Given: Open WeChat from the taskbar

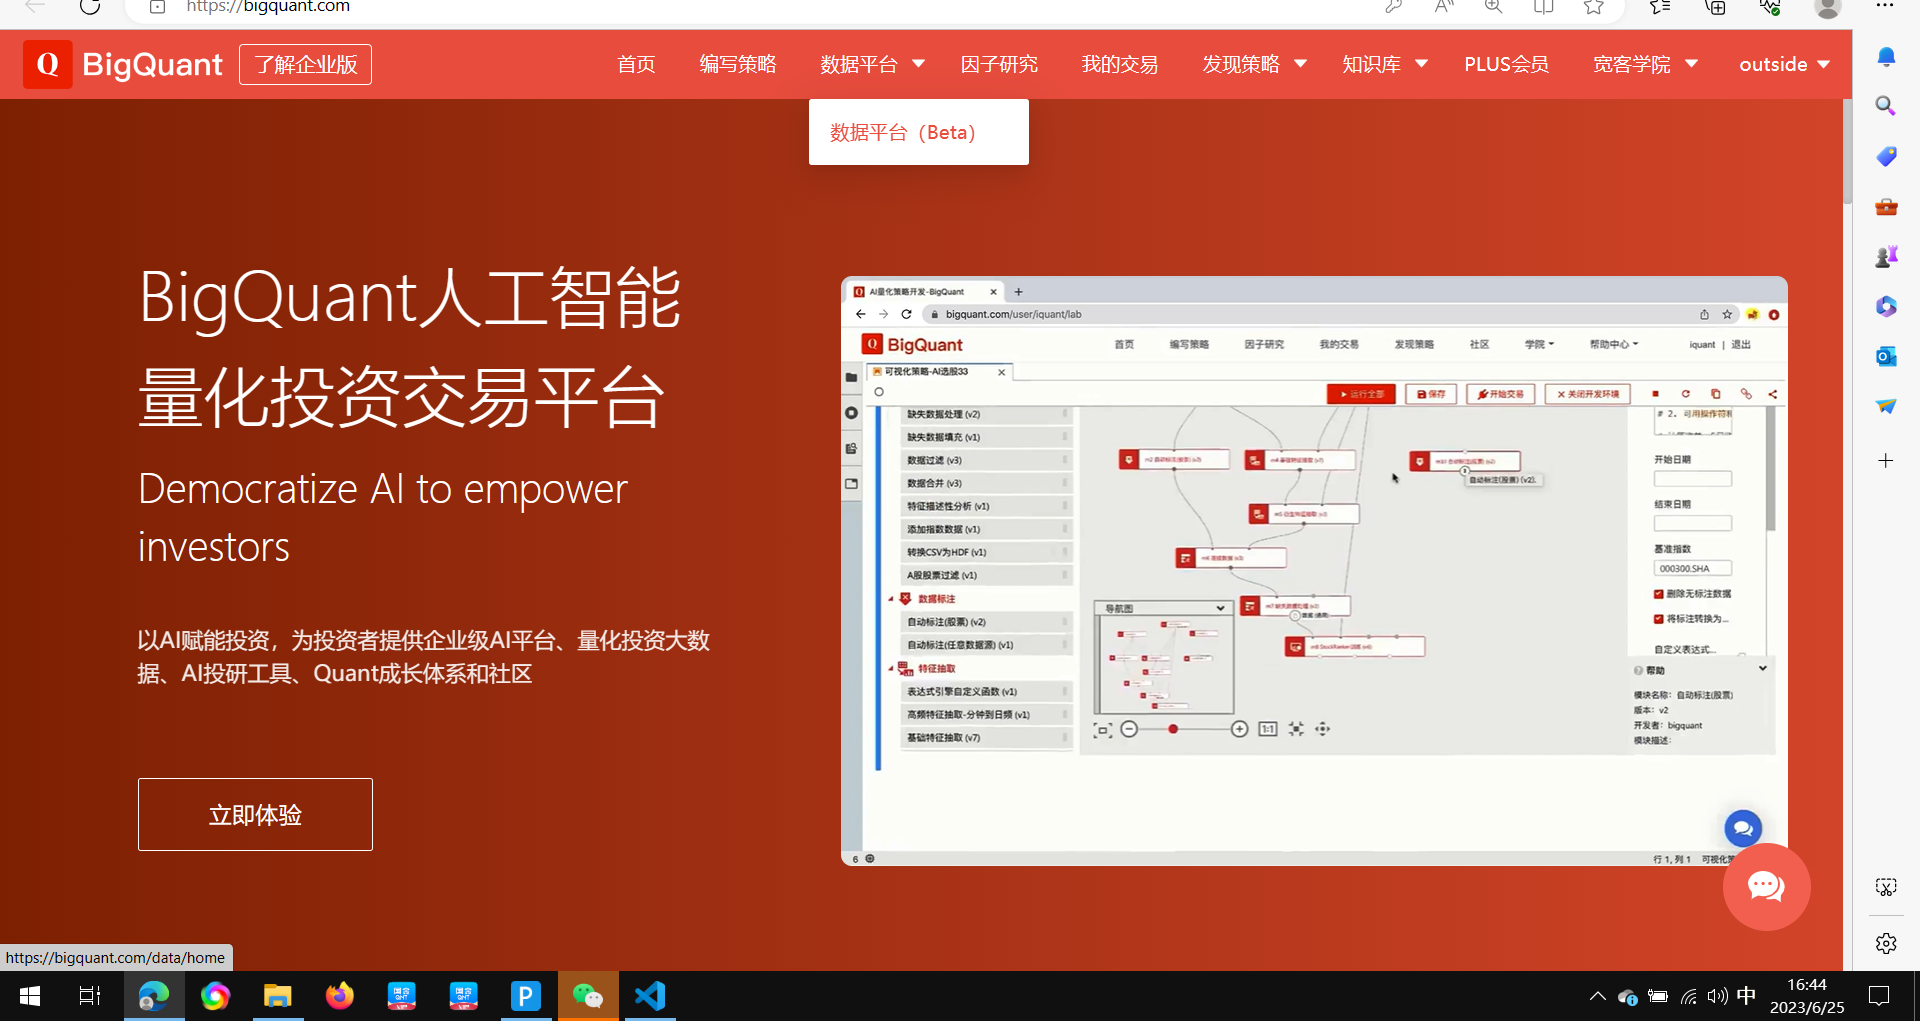Looking at the screenshot, I should [588, 996].
